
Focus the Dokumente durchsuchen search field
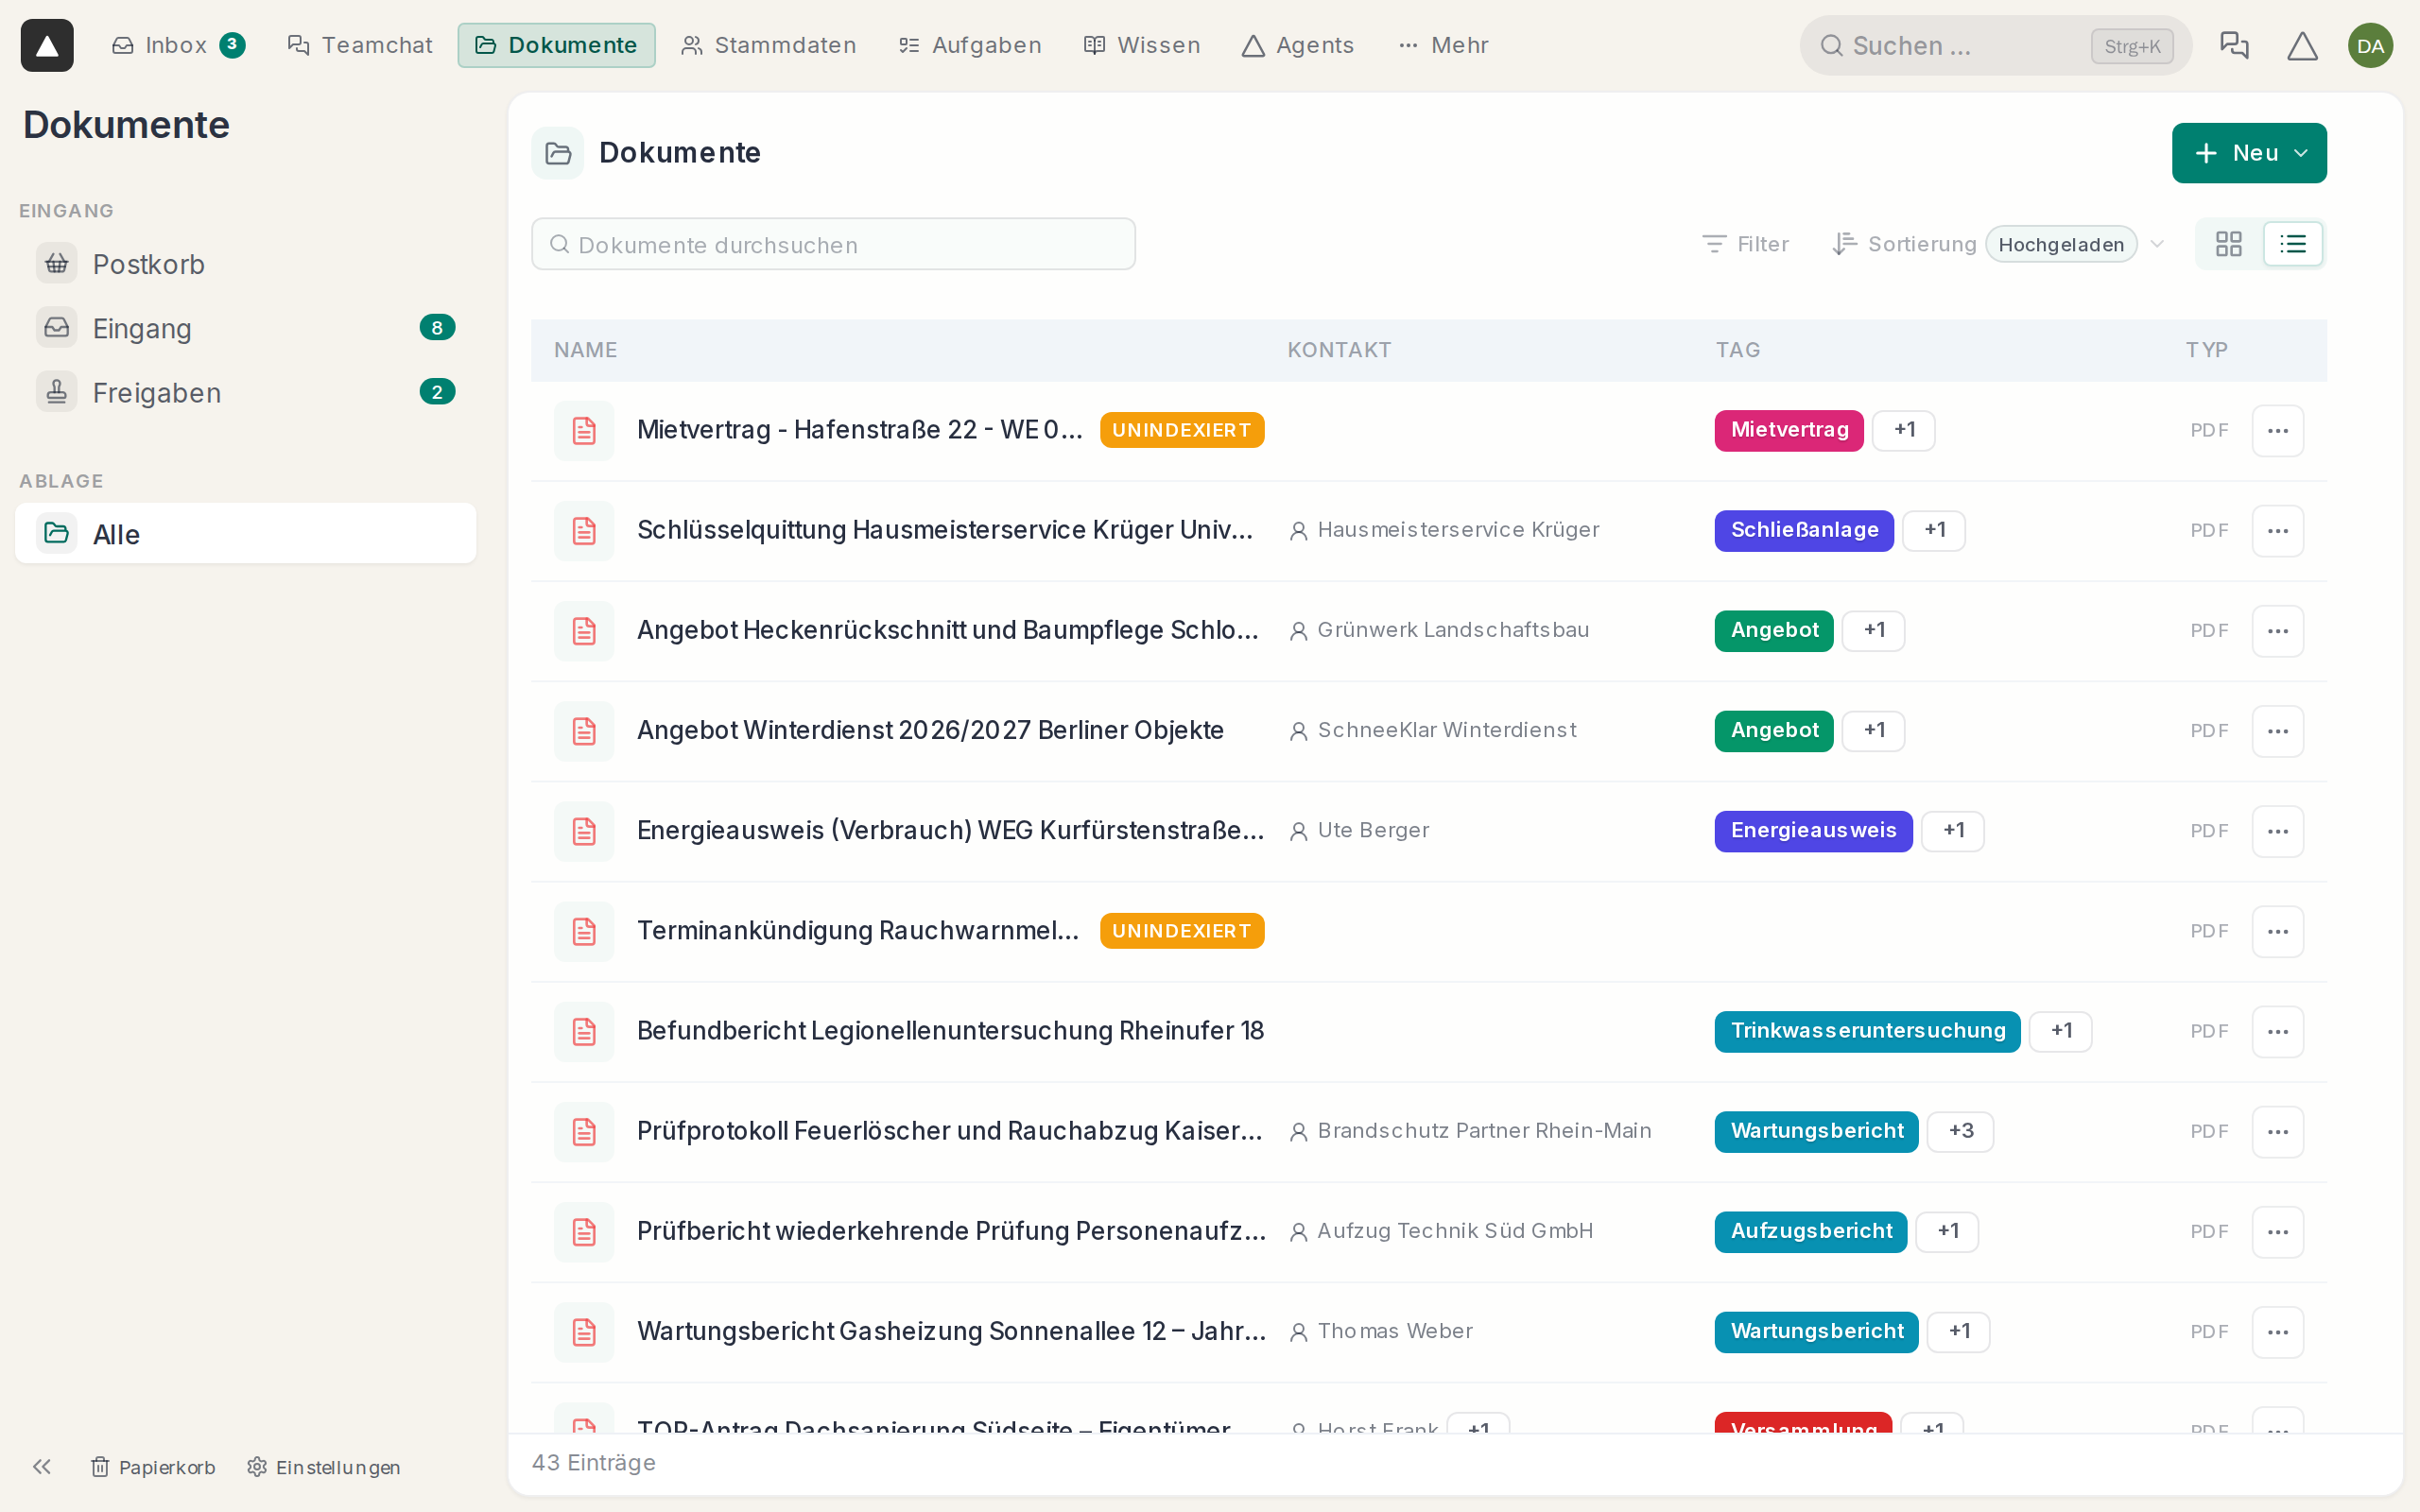point(833,244)
